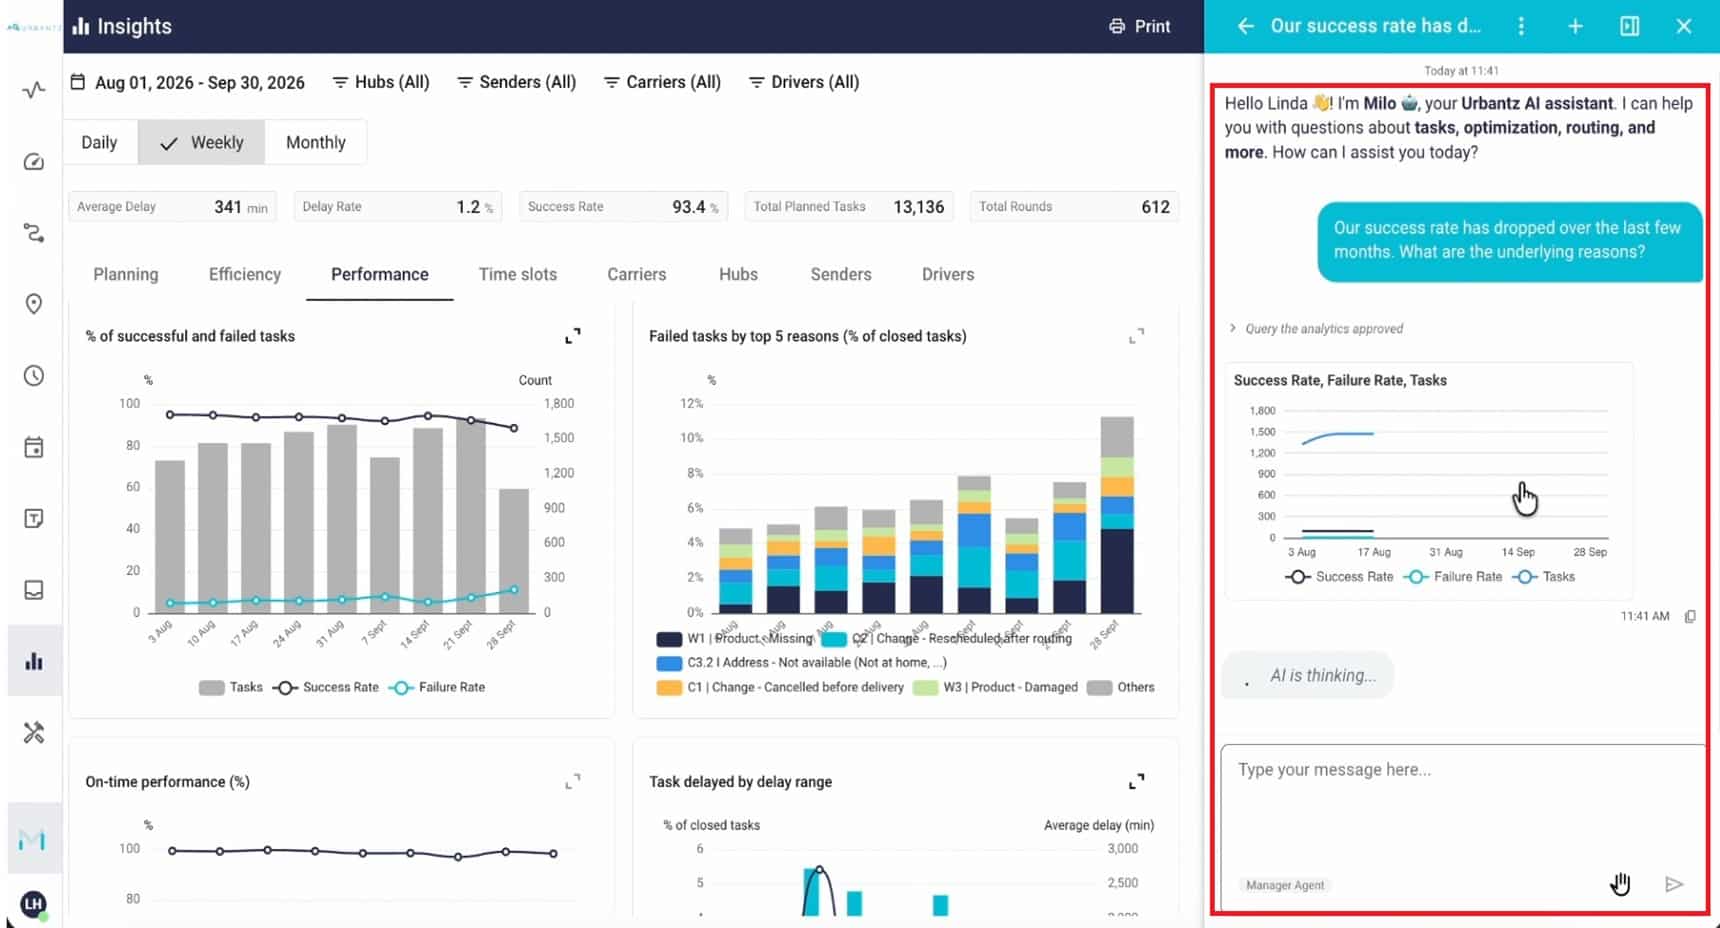Image resolution: width=1720 pixels, height=928 pixels.
Task: Click the W1 Product Missing legend swatch
Action: click(669, 639)
